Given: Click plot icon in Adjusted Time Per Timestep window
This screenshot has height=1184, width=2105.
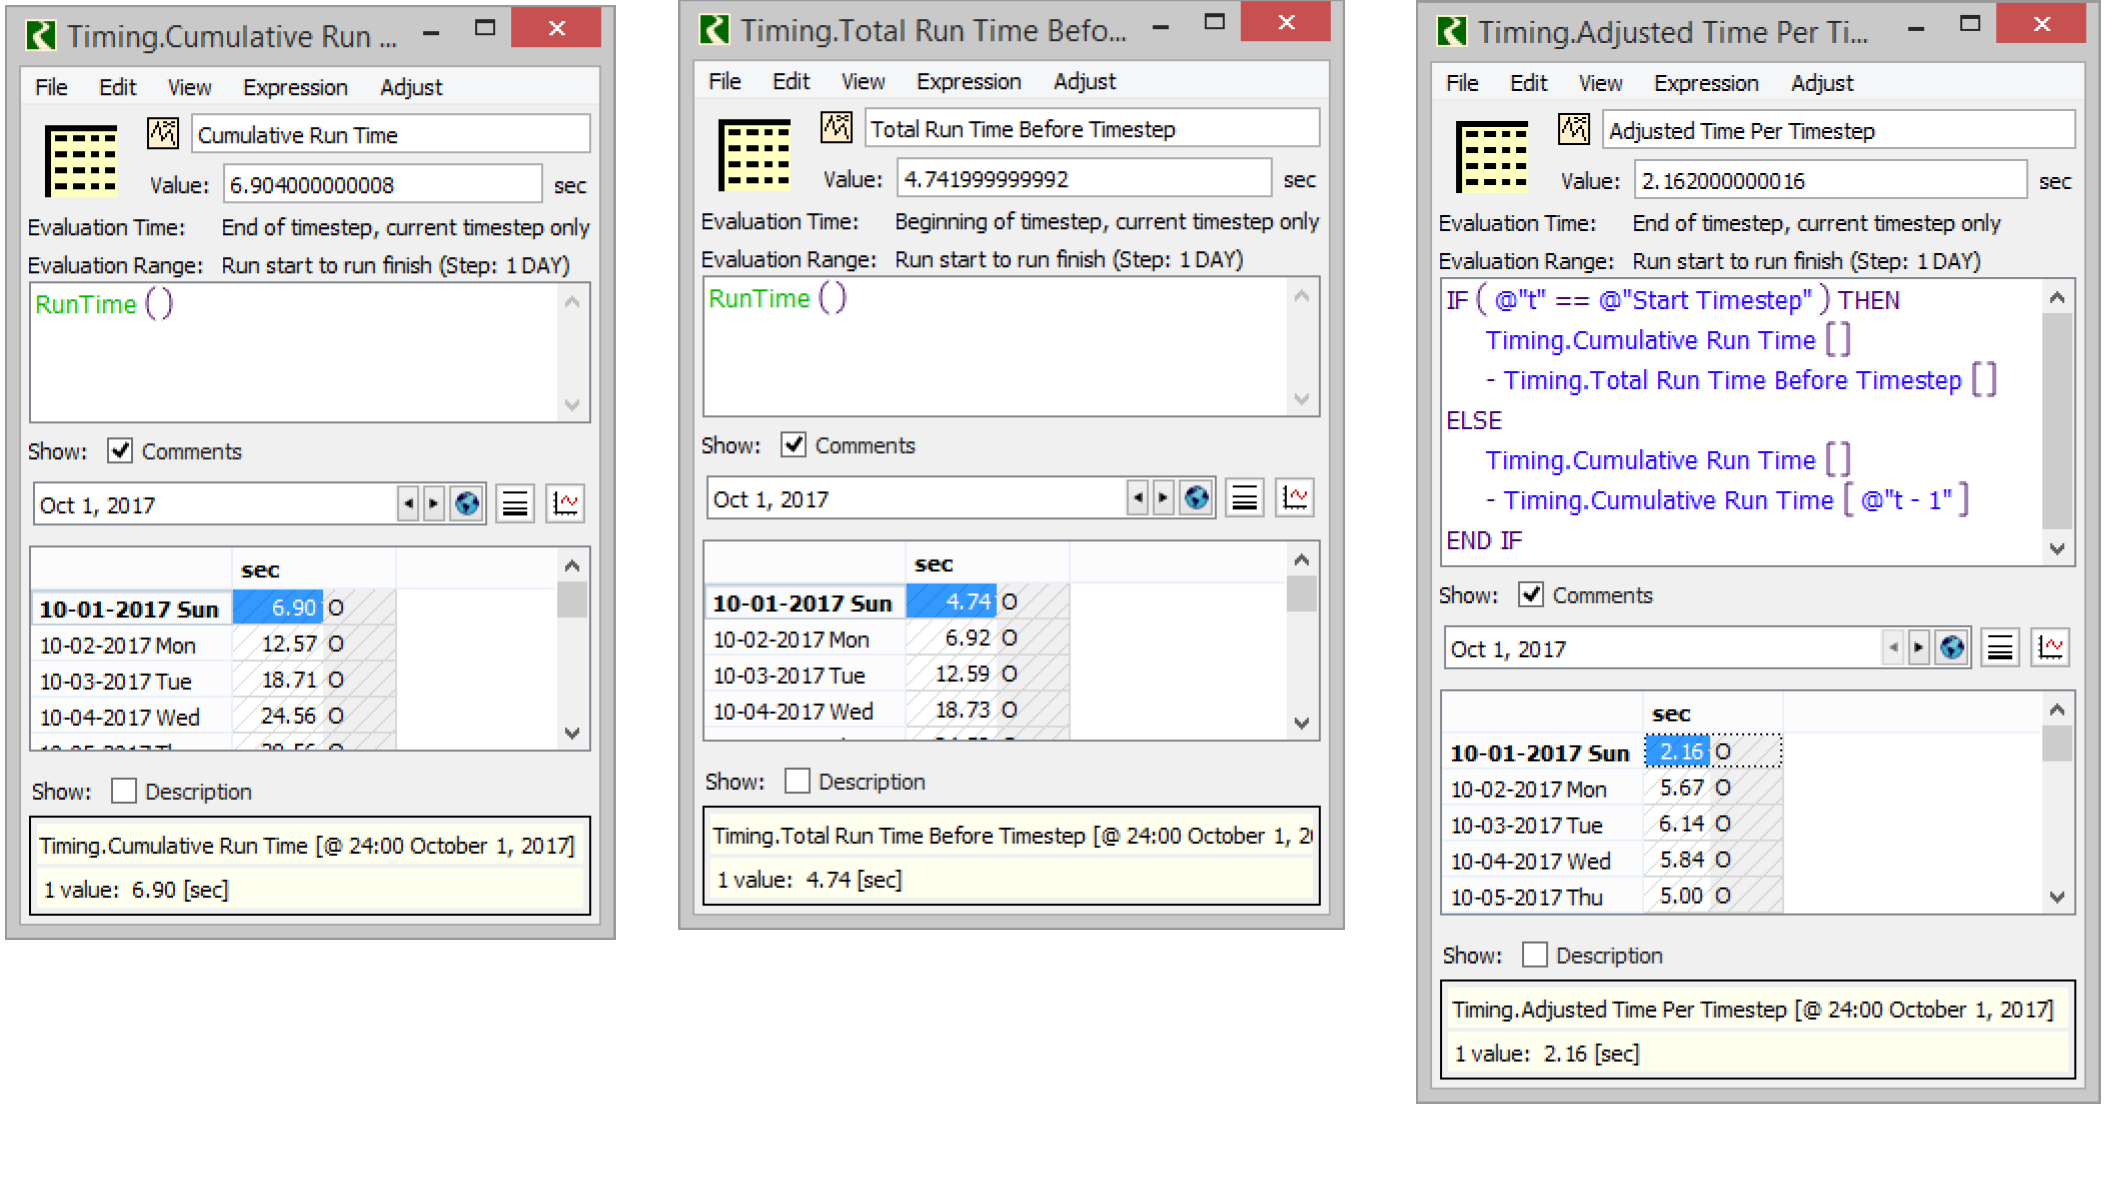Looking at the screenshot, I should 2049,648.
